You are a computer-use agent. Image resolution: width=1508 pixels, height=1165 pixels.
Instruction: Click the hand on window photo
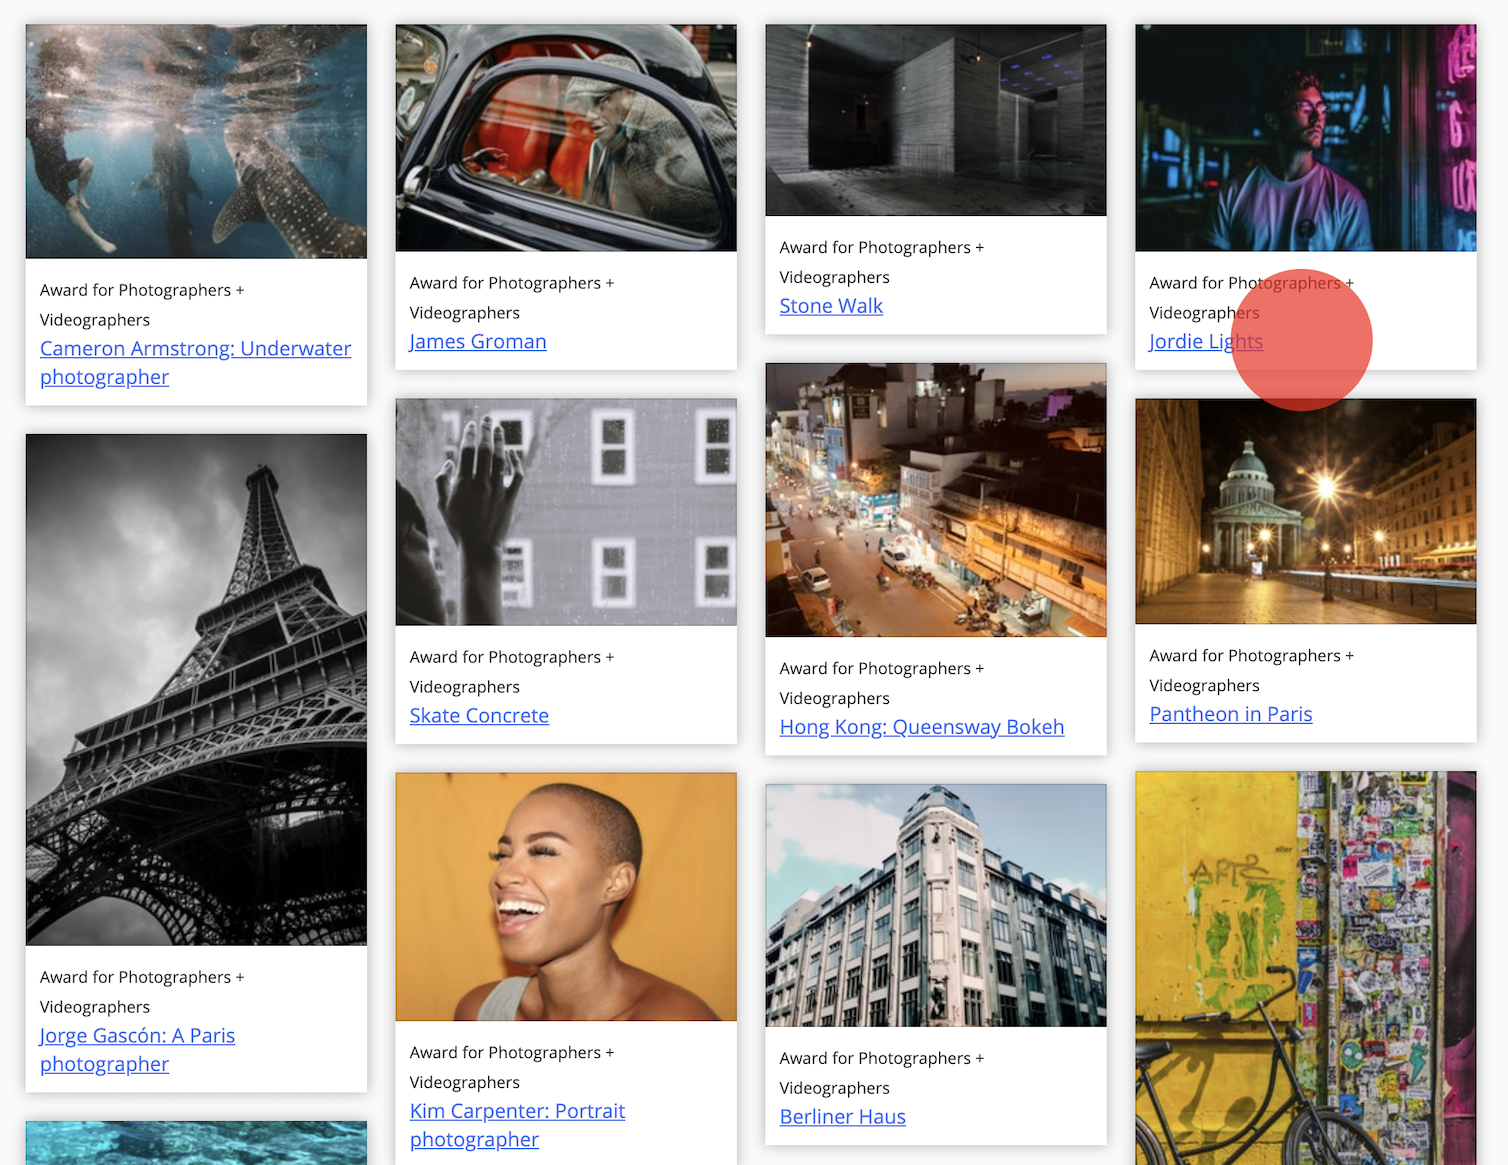tap(566, 512)
